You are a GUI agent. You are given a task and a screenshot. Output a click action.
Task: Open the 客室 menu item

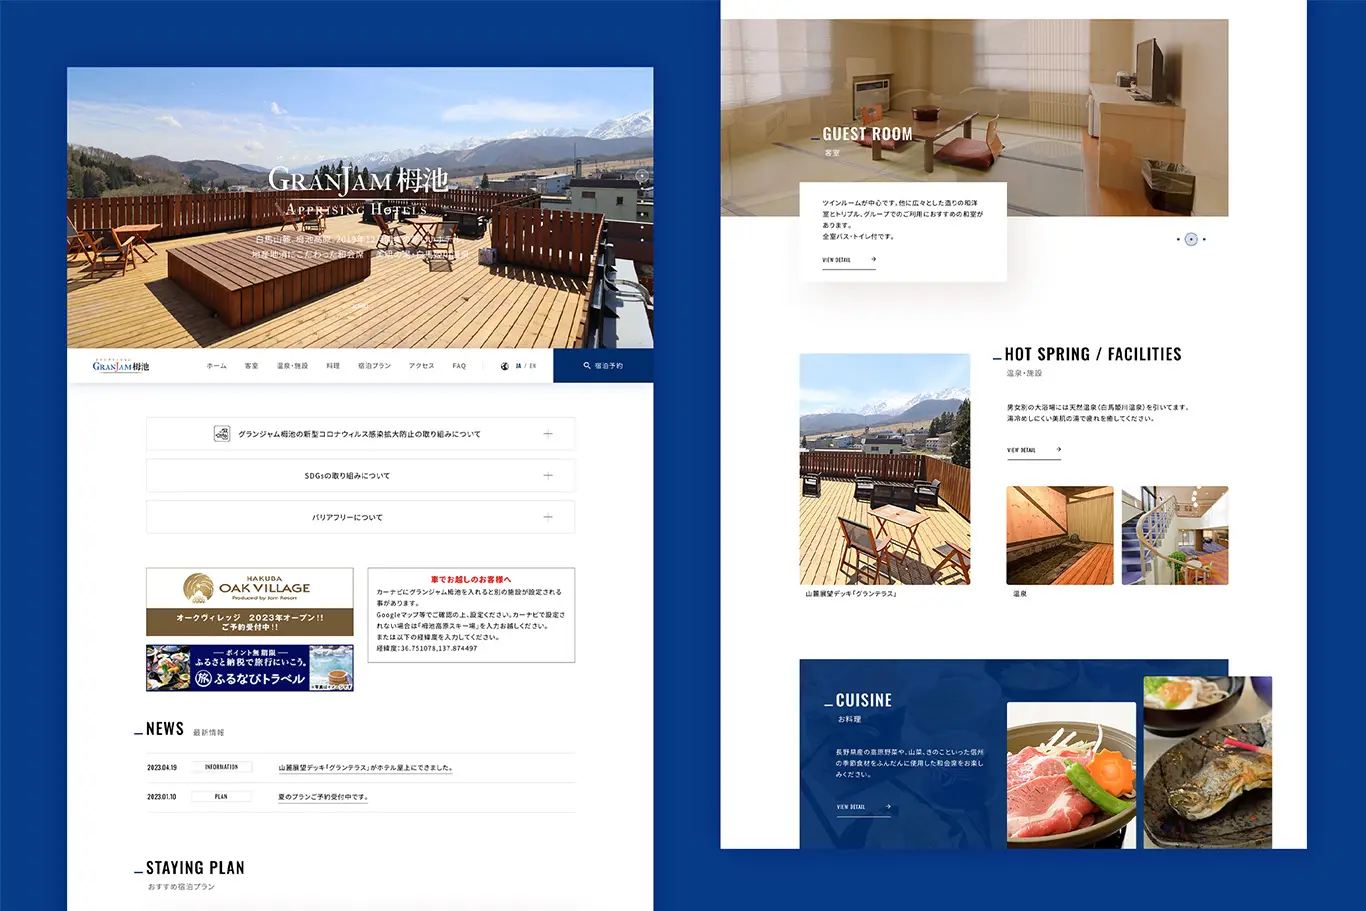coord(251,366)
